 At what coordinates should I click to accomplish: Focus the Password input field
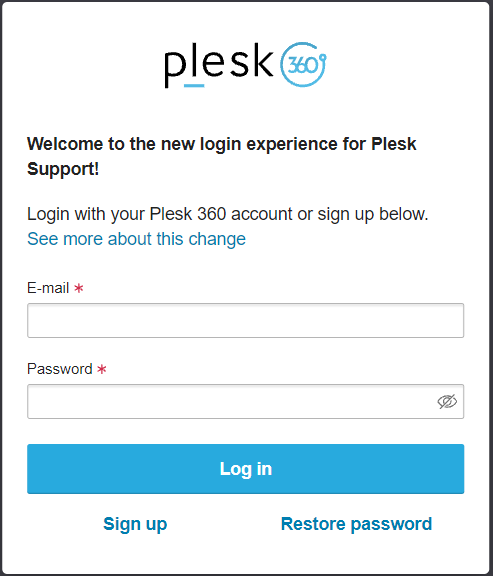pyautogui.click(x=245, y=402)
